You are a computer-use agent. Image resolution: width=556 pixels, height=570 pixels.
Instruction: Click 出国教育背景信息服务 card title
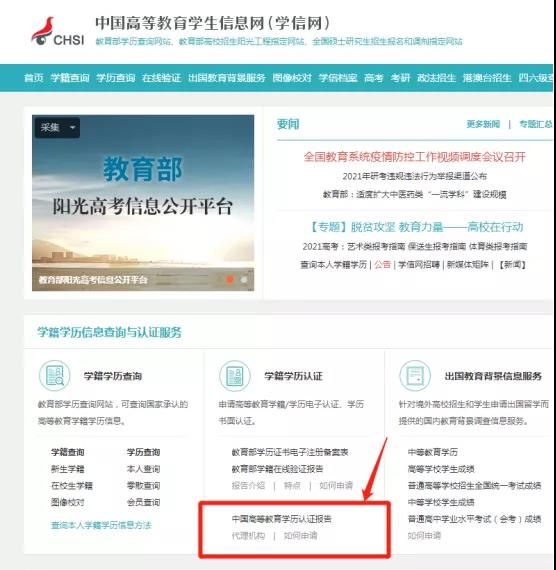[x=493, y=376]
